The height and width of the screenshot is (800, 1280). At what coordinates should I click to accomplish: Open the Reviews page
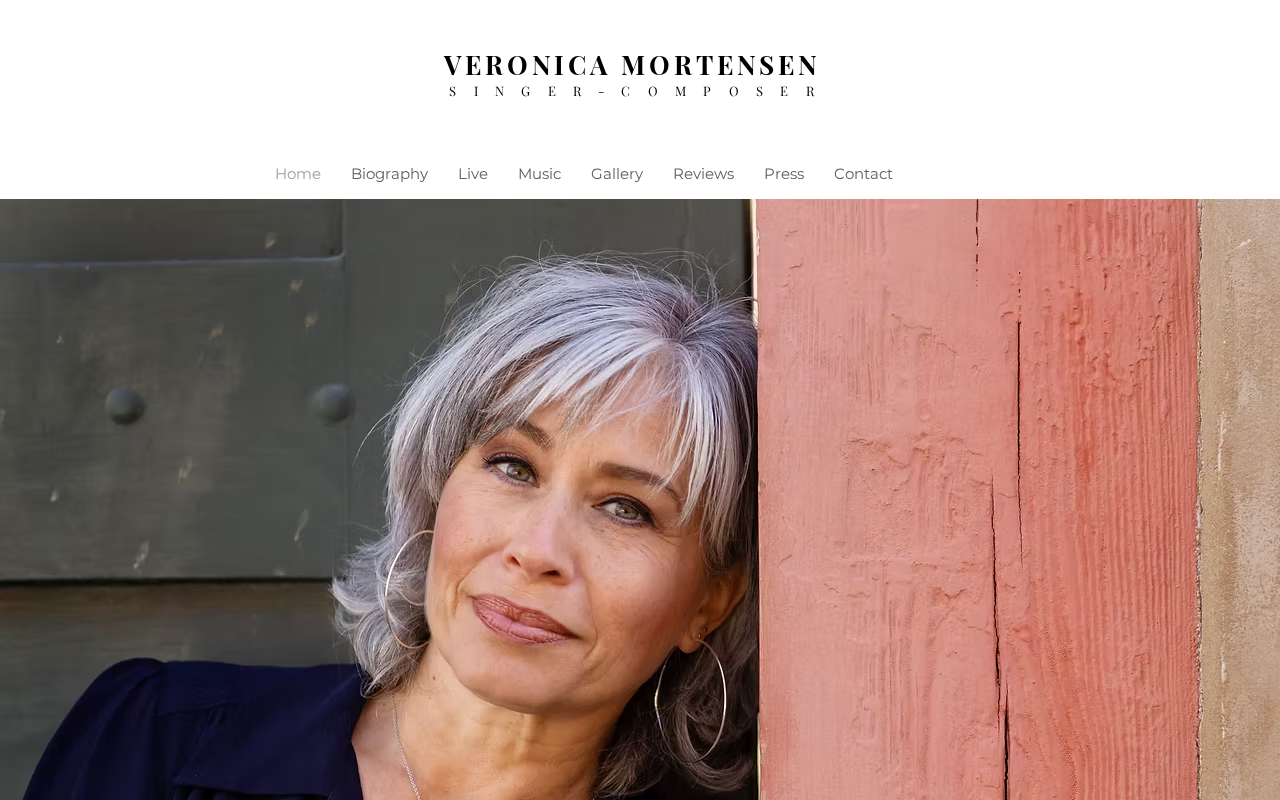703,174
